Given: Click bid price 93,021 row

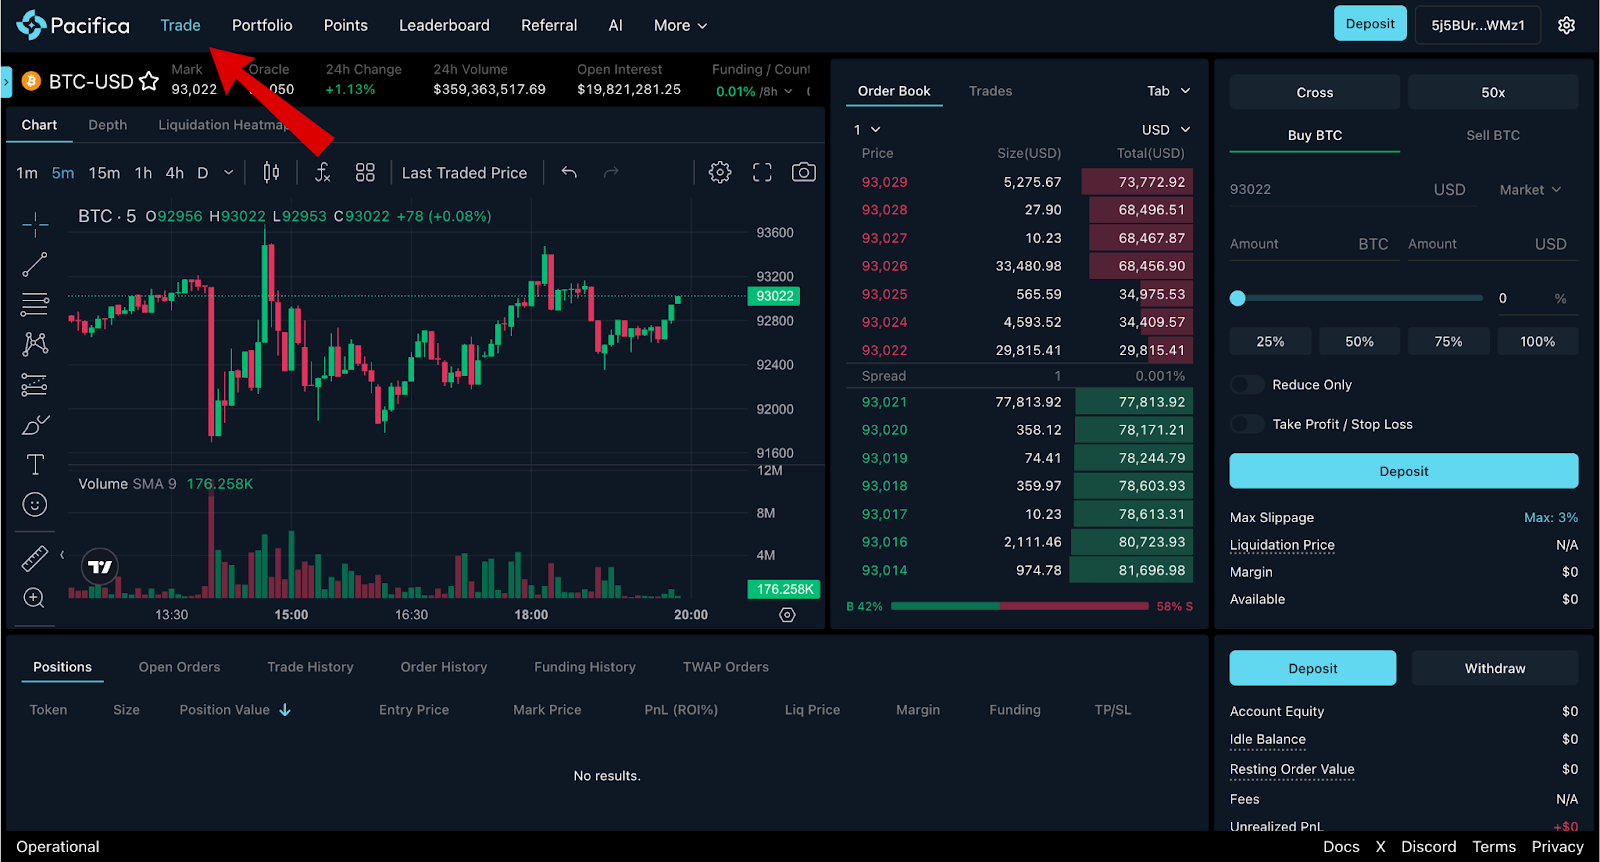Looking at the screenshot, I should (1019, 402).
